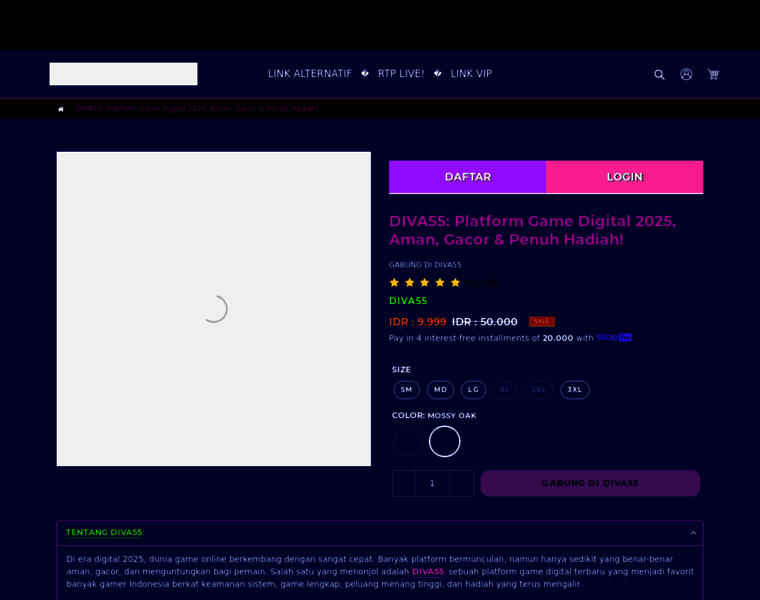Click the review count next to stars
The height and width of the screenshot is (600, 760).
point(482,283)
